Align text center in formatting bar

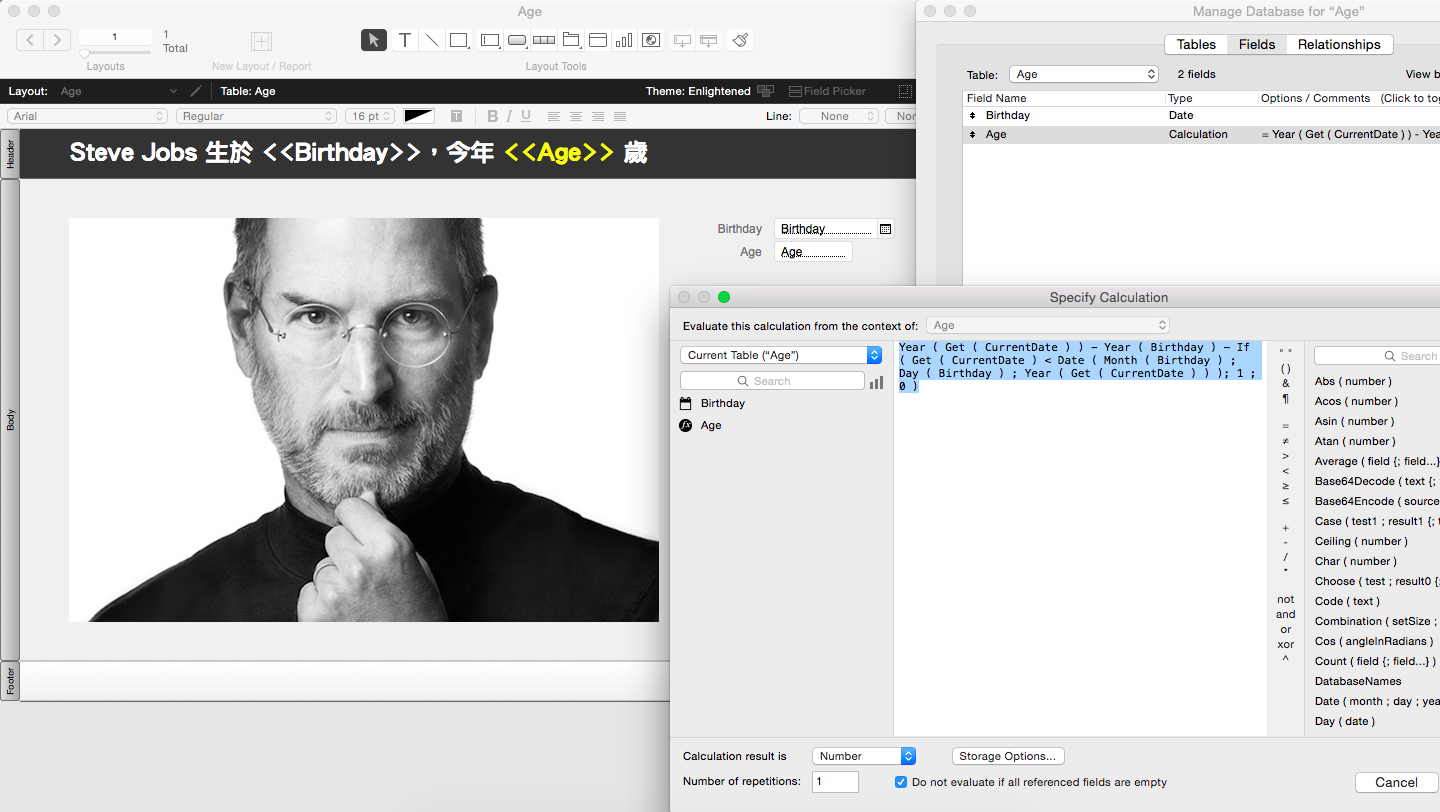point(575,116)
